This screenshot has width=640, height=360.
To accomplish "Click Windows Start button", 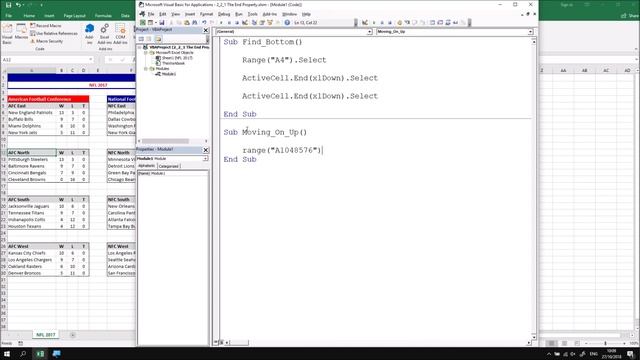I will pyautogui.click(x=7, y=353).
